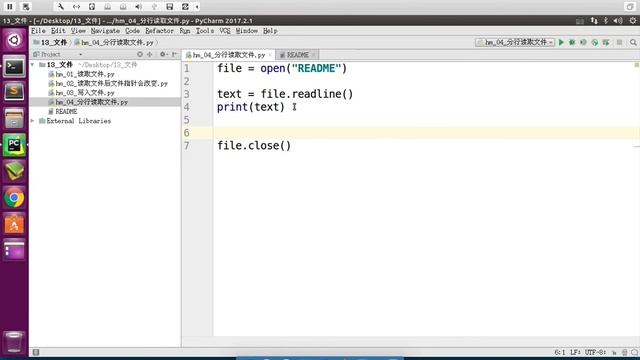
Task: Hide the Project panel icon
Action: click(175, 54)
